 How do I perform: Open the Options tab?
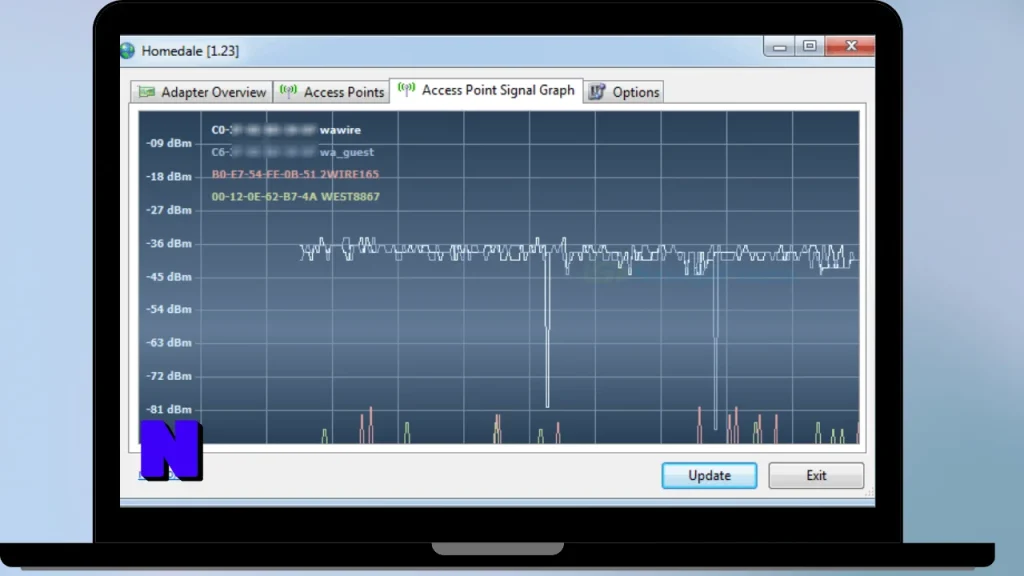pyautogui.click(x=624, y=92)
